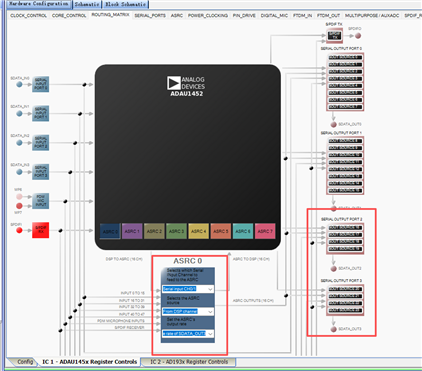Click OUT SOURCE 15 in Serial Output Port 1
The height and width of the screenshot is (371, 422).
point(345,191)
